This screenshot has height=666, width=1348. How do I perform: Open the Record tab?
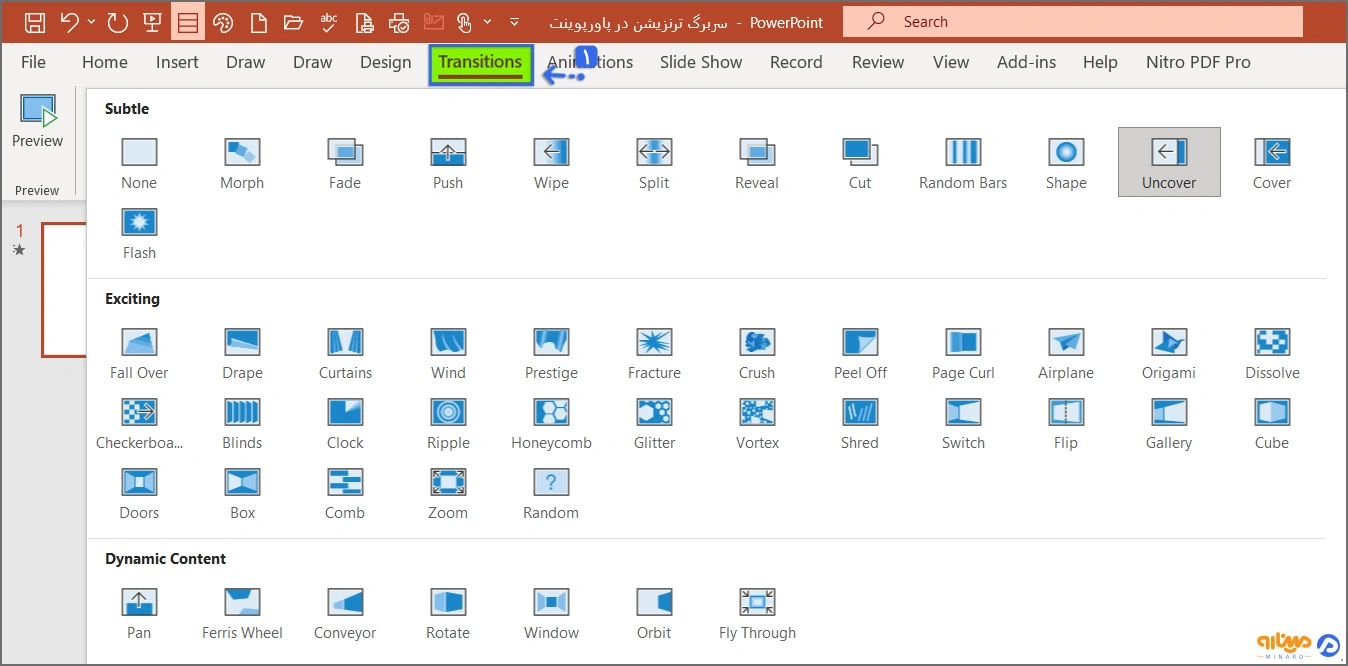(796, 62)
